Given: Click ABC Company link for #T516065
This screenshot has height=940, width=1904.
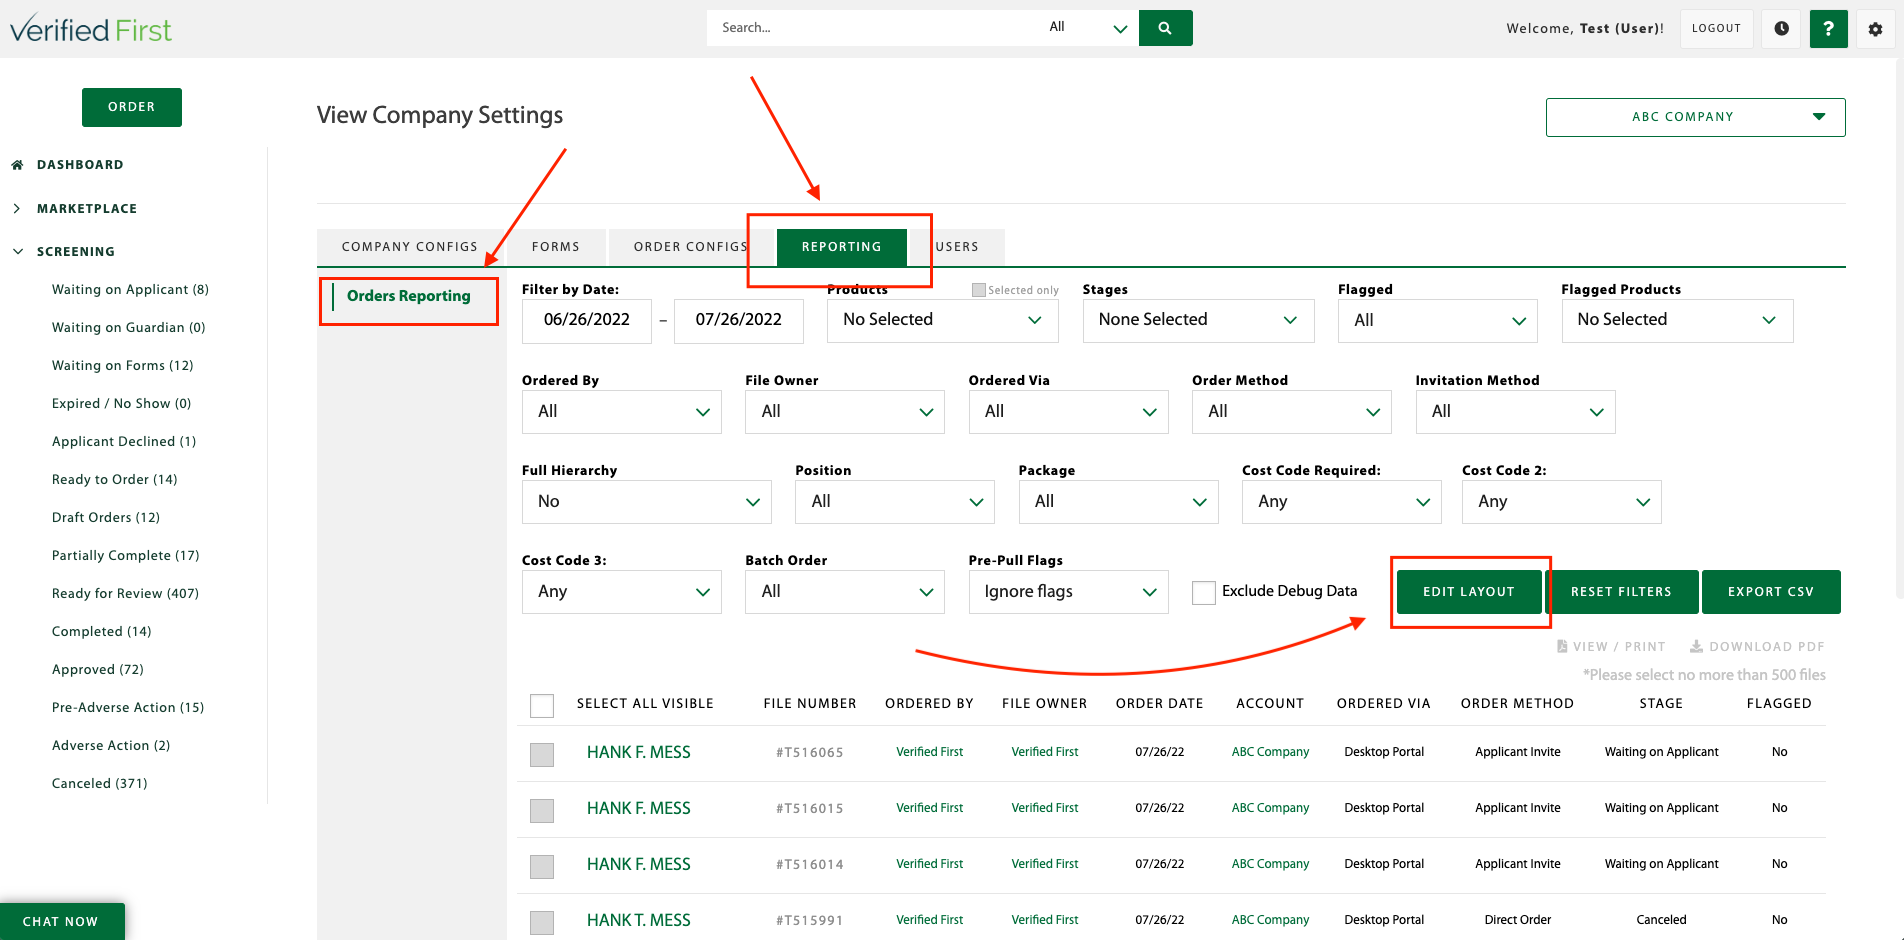Looking at the screenshot, I should [1270, 752].
